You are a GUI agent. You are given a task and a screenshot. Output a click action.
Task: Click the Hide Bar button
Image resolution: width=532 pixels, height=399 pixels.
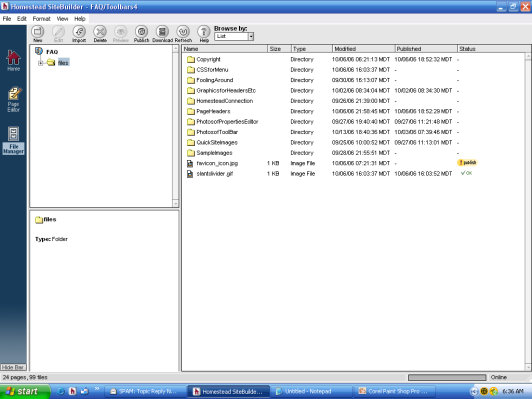13,367
